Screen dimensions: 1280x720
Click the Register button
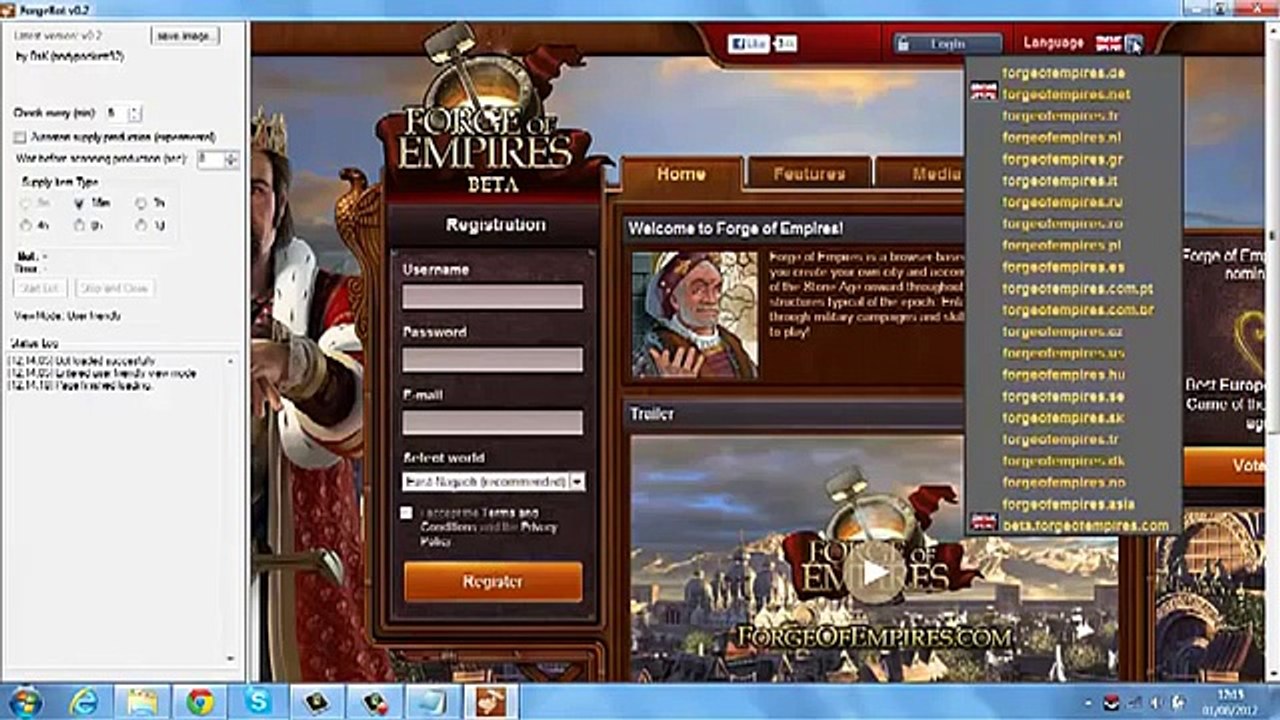point(493,582)
